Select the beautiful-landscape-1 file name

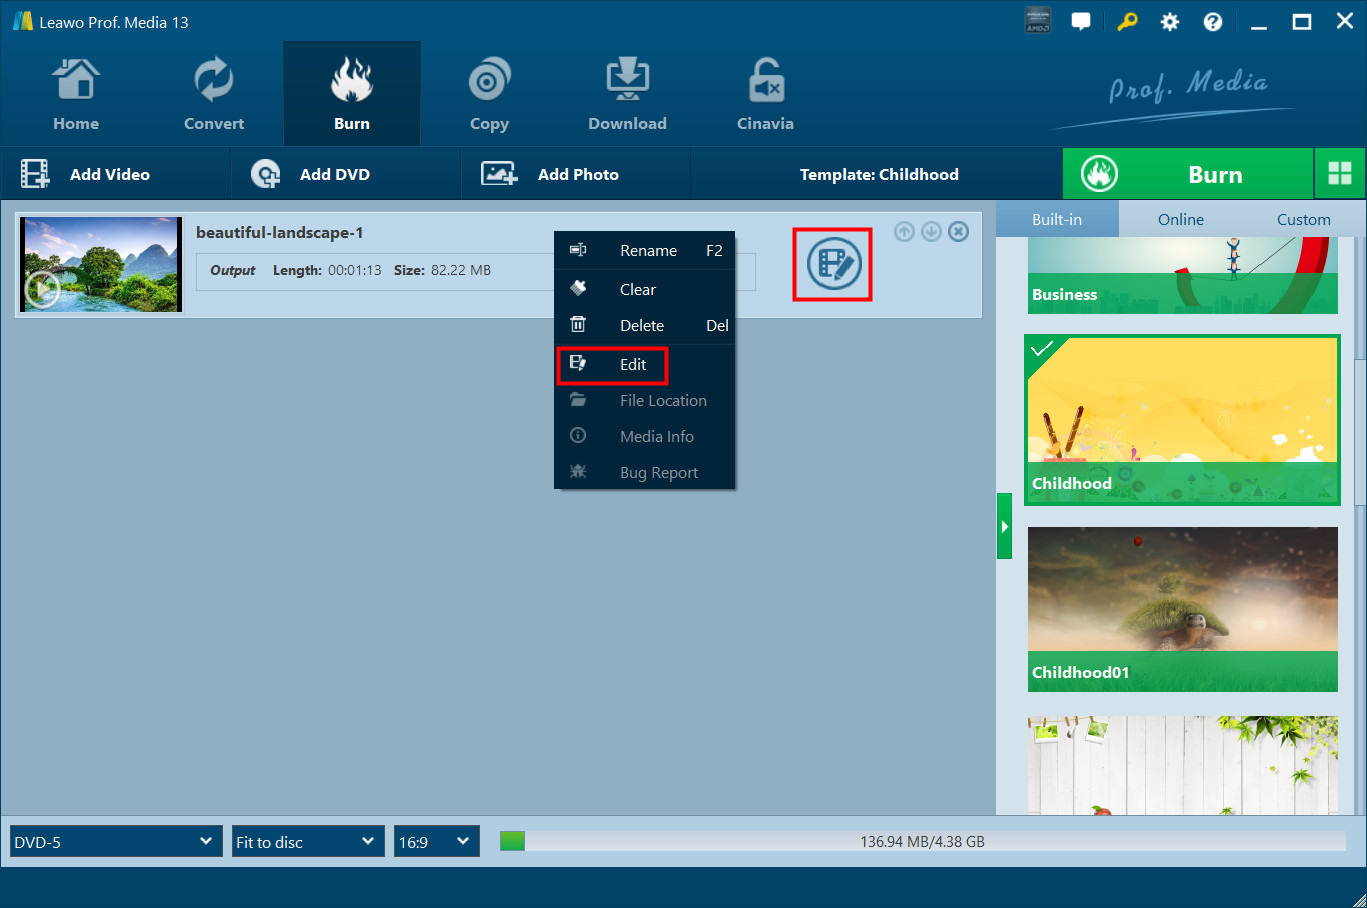(x=280, y=233)
